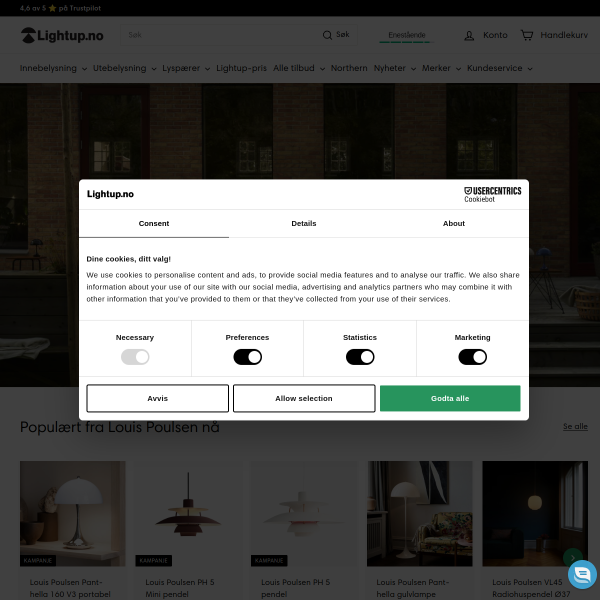This screenshot has height=600, width=600.
Task: Click the 'Populært fra Louis Poulsen nå' heading
Action: coord(120,427)
